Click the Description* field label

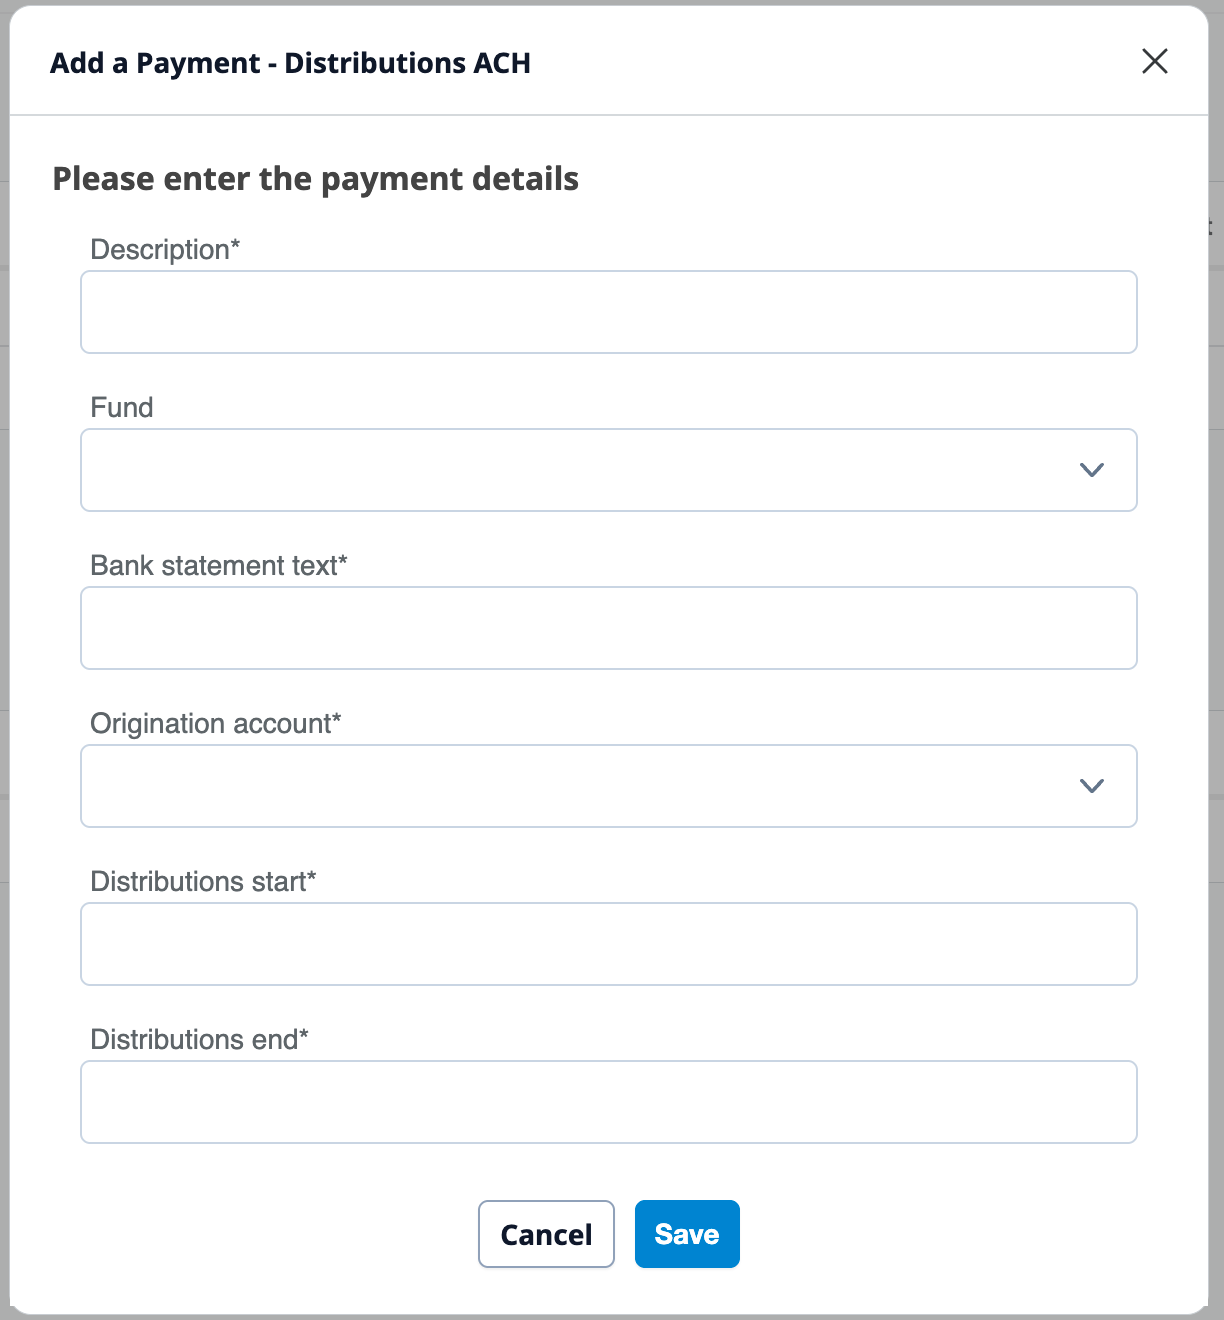[165, 250]
